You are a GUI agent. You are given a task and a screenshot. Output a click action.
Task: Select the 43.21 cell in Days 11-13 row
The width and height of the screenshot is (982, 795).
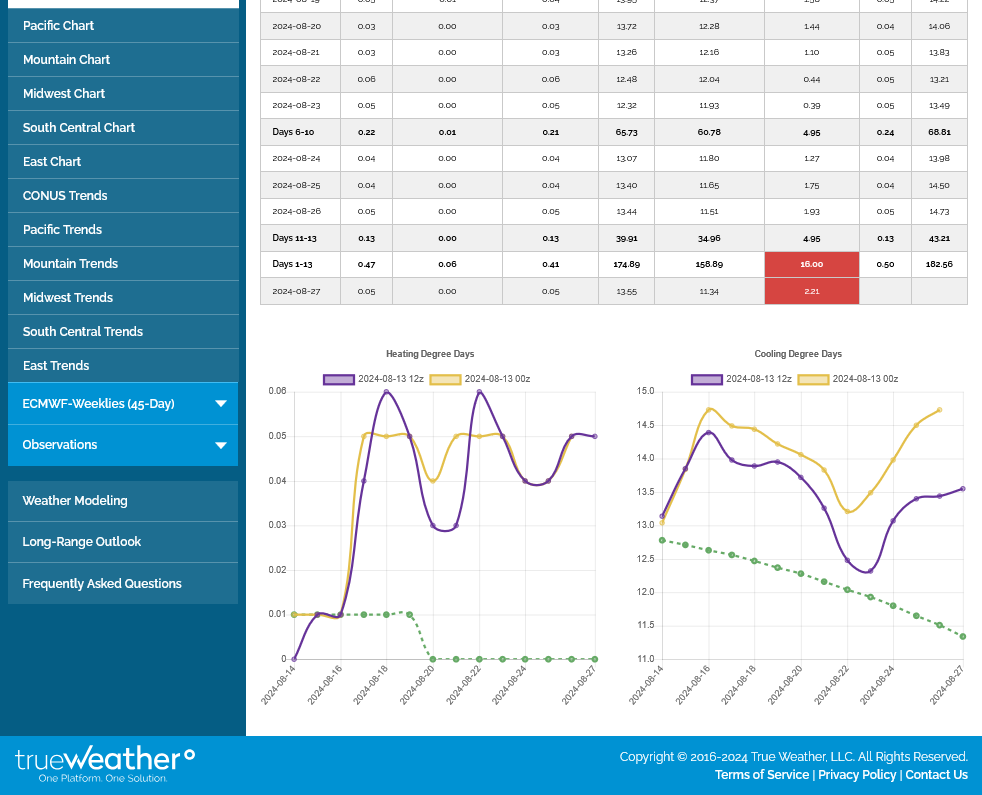pos(939,238)
